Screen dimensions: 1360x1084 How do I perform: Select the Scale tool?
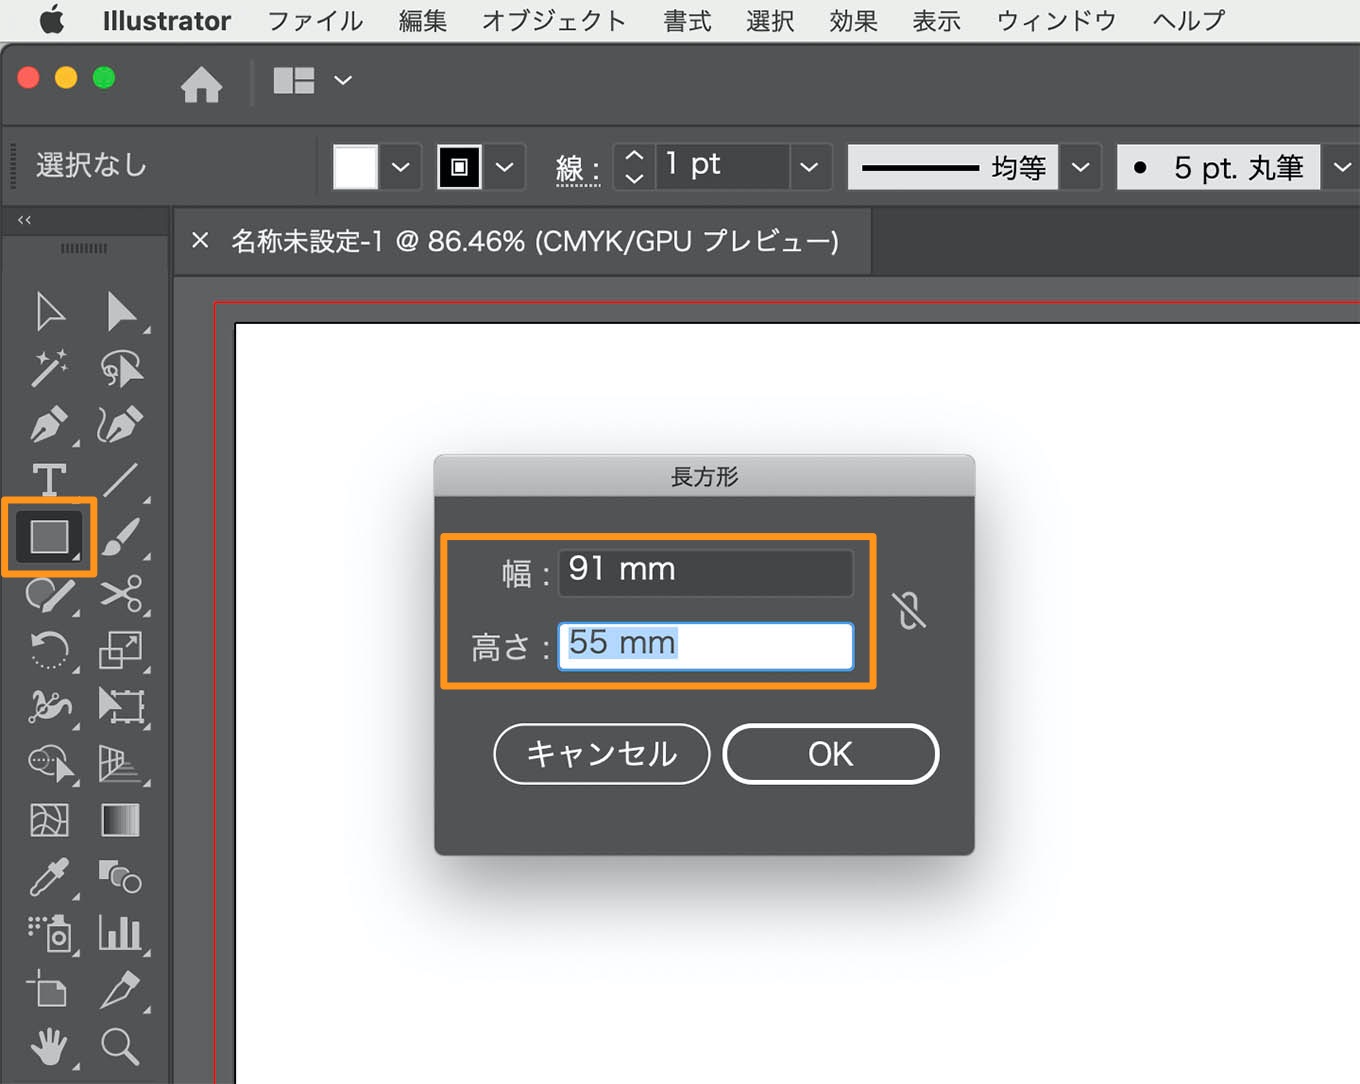click(121, 650)
